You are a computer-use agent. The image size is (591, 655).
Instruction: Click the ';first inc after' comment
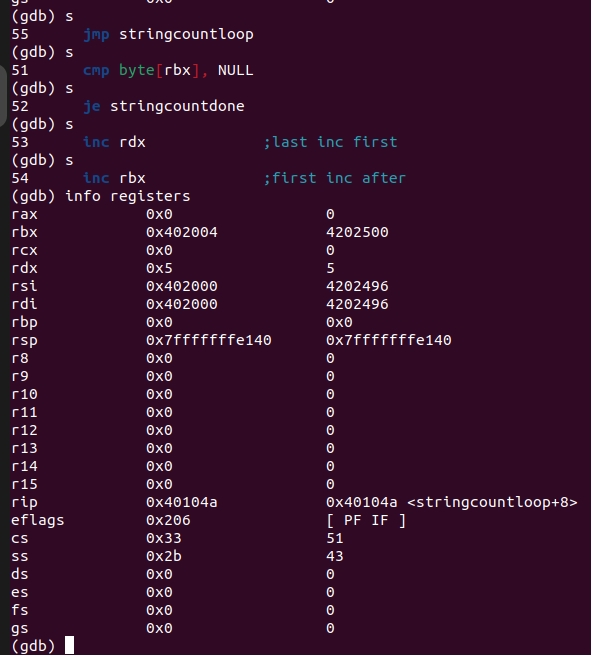(x=335, y=178)
